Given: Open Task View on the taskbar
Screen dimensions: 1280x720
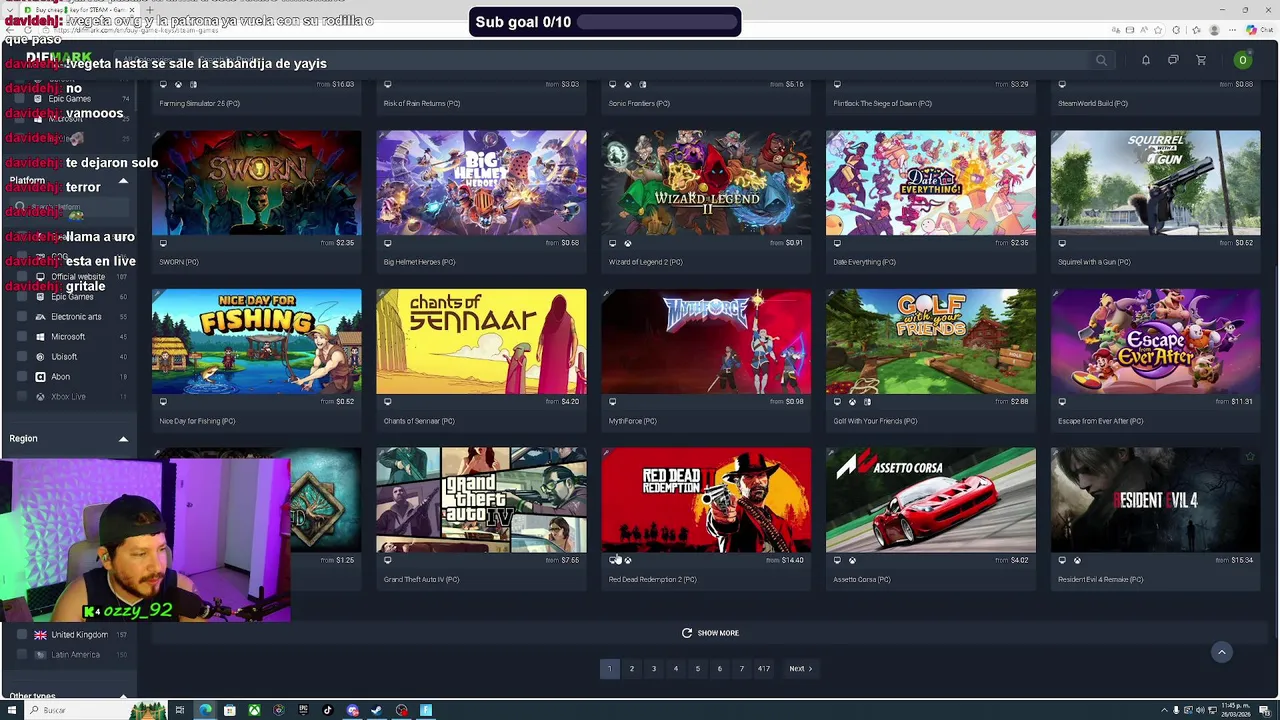Looking at the screenshot, I should tap(180, 711).
